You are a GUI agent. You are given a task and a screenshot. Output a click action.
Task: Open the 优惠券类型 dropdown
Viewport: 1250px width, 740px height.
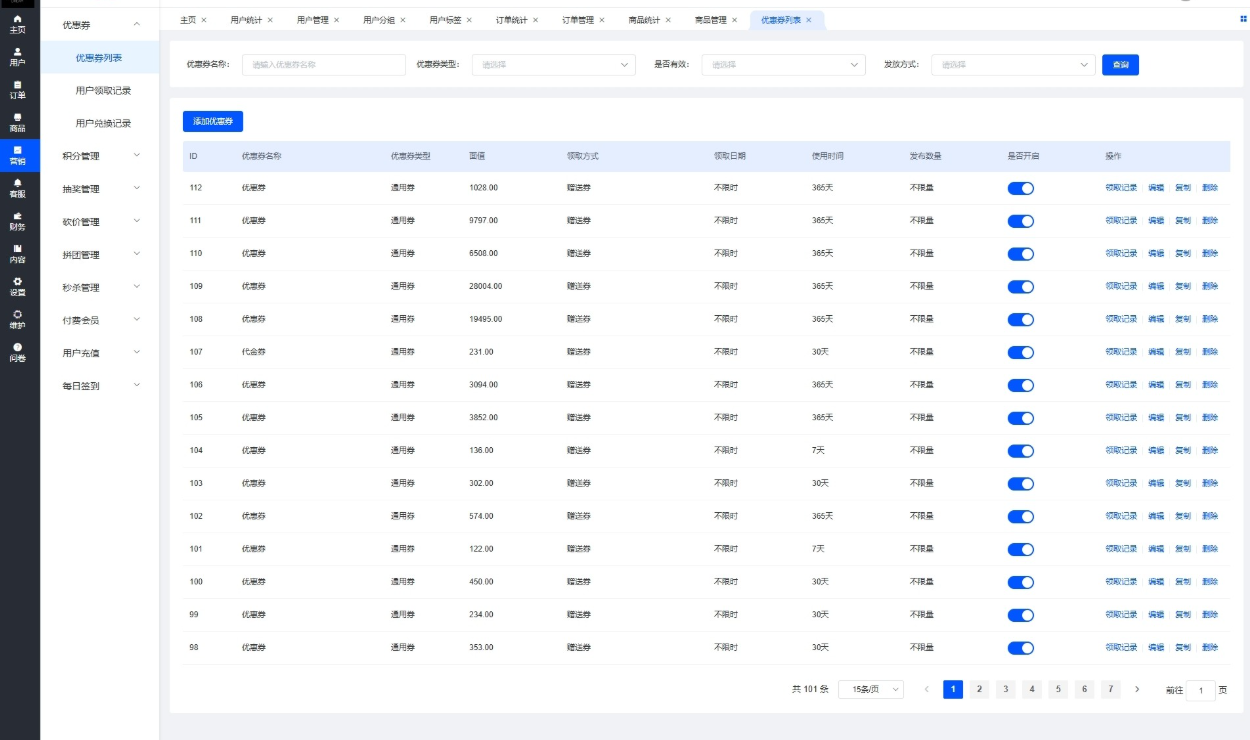point(553,65)
